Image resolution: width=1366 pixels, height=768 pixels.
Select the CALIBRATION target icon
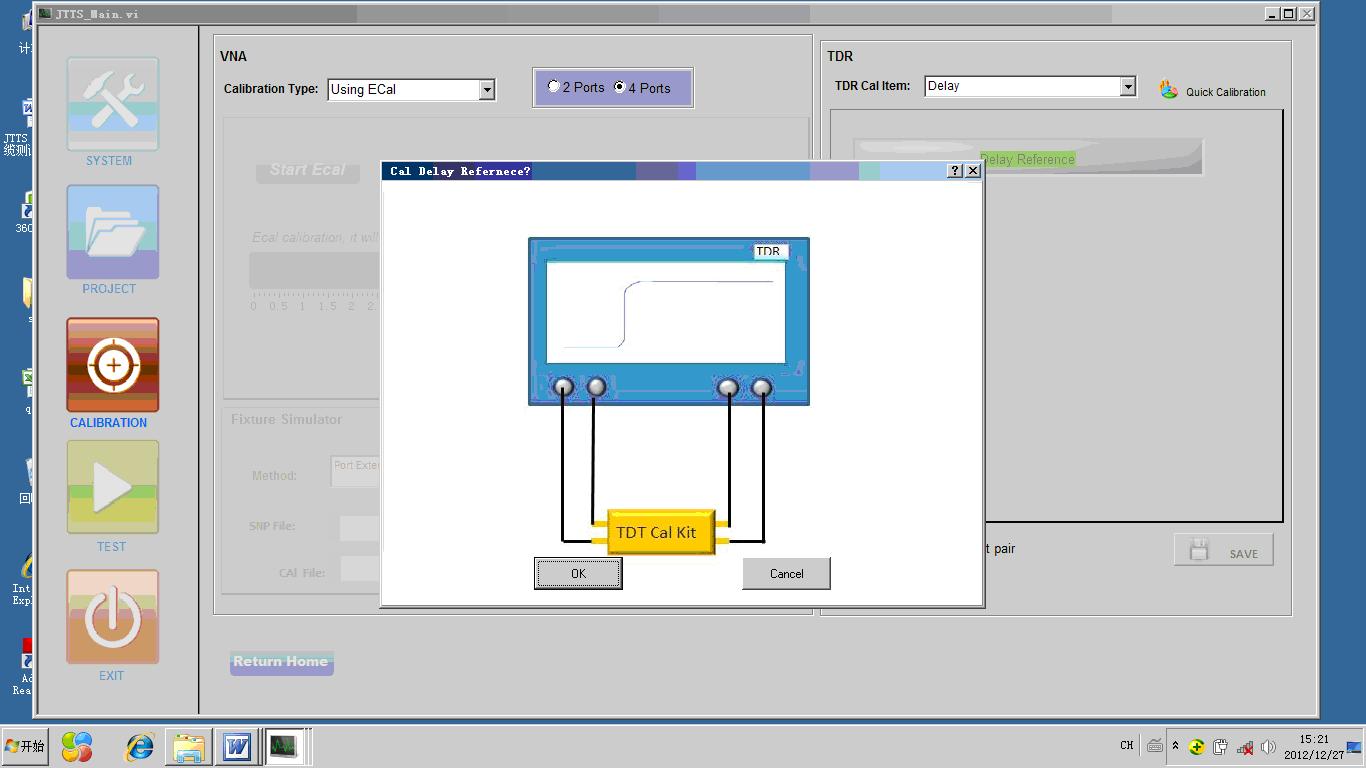[112, 365]
